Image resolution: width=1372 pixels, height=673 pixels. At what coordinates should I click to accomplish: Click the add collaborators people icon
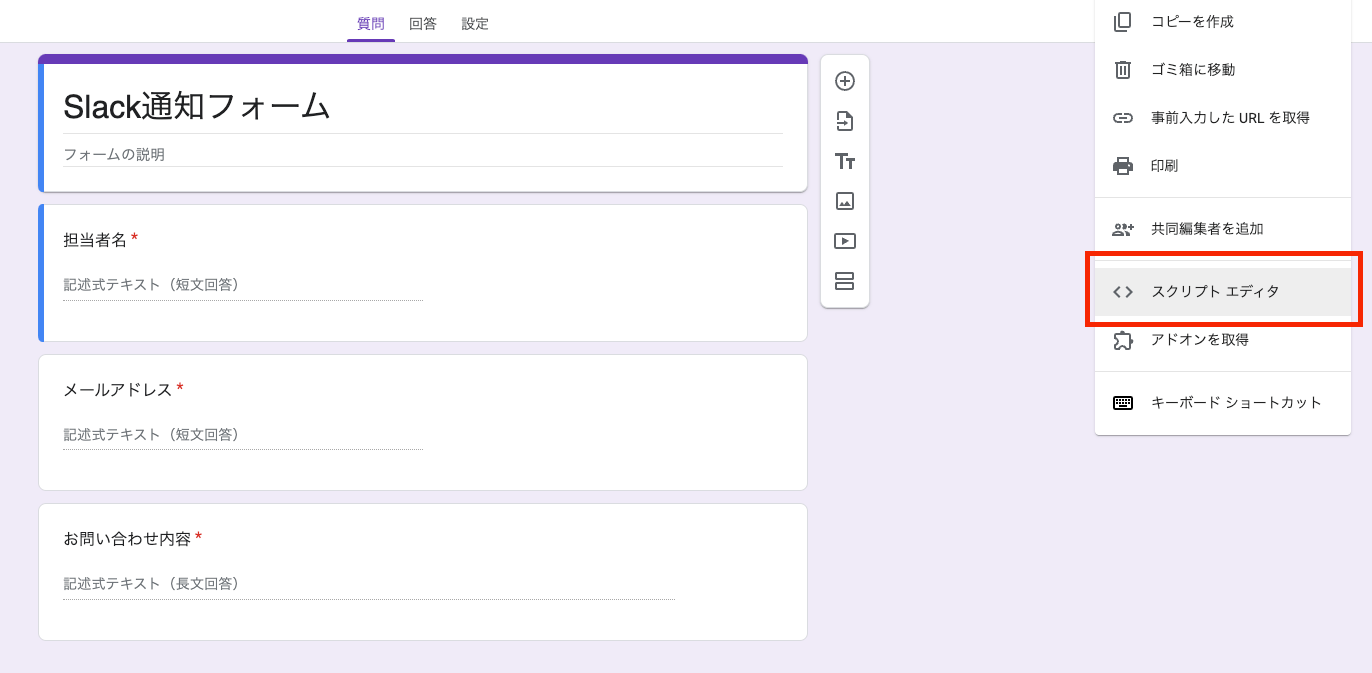coord(1123,229)
